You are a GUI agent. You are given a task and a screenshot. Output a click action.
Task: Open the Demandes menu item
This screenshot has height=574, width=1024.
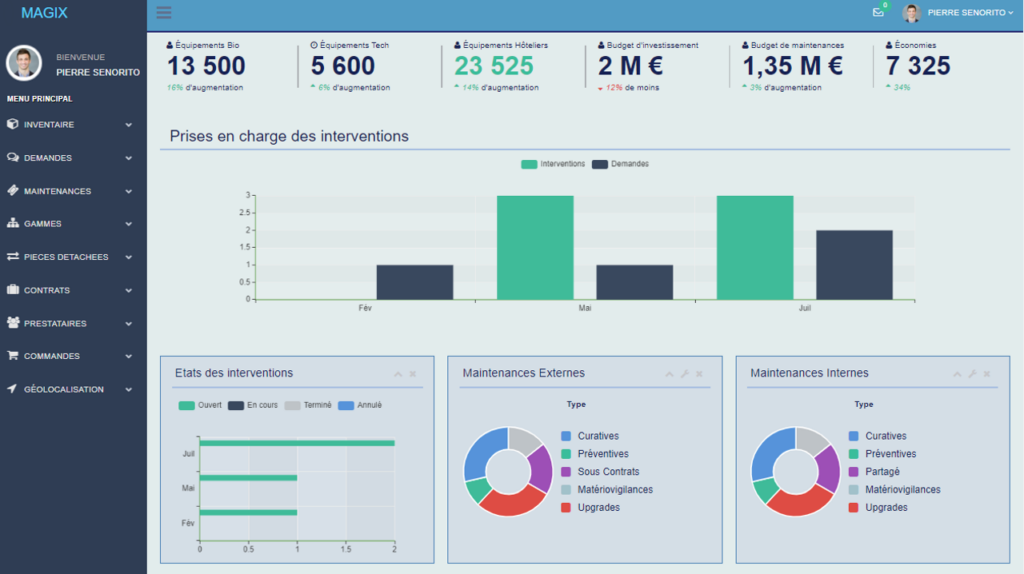click(48, 158)
